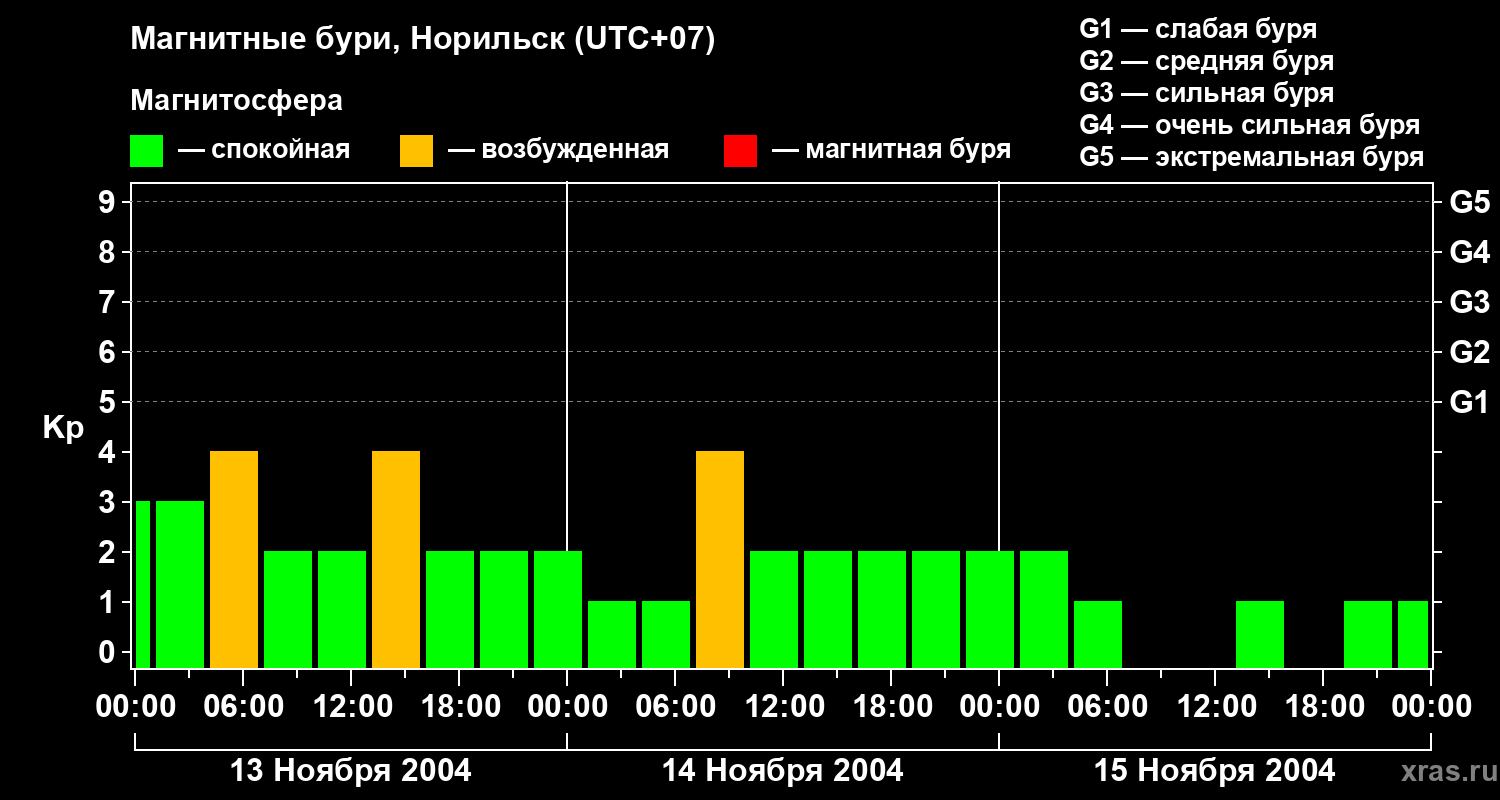Screen dimensions: 1500x800
Task: Select the chart title 'Магнитные бури, Норильск (UTC+07)'
Action: tap(423, 40)
